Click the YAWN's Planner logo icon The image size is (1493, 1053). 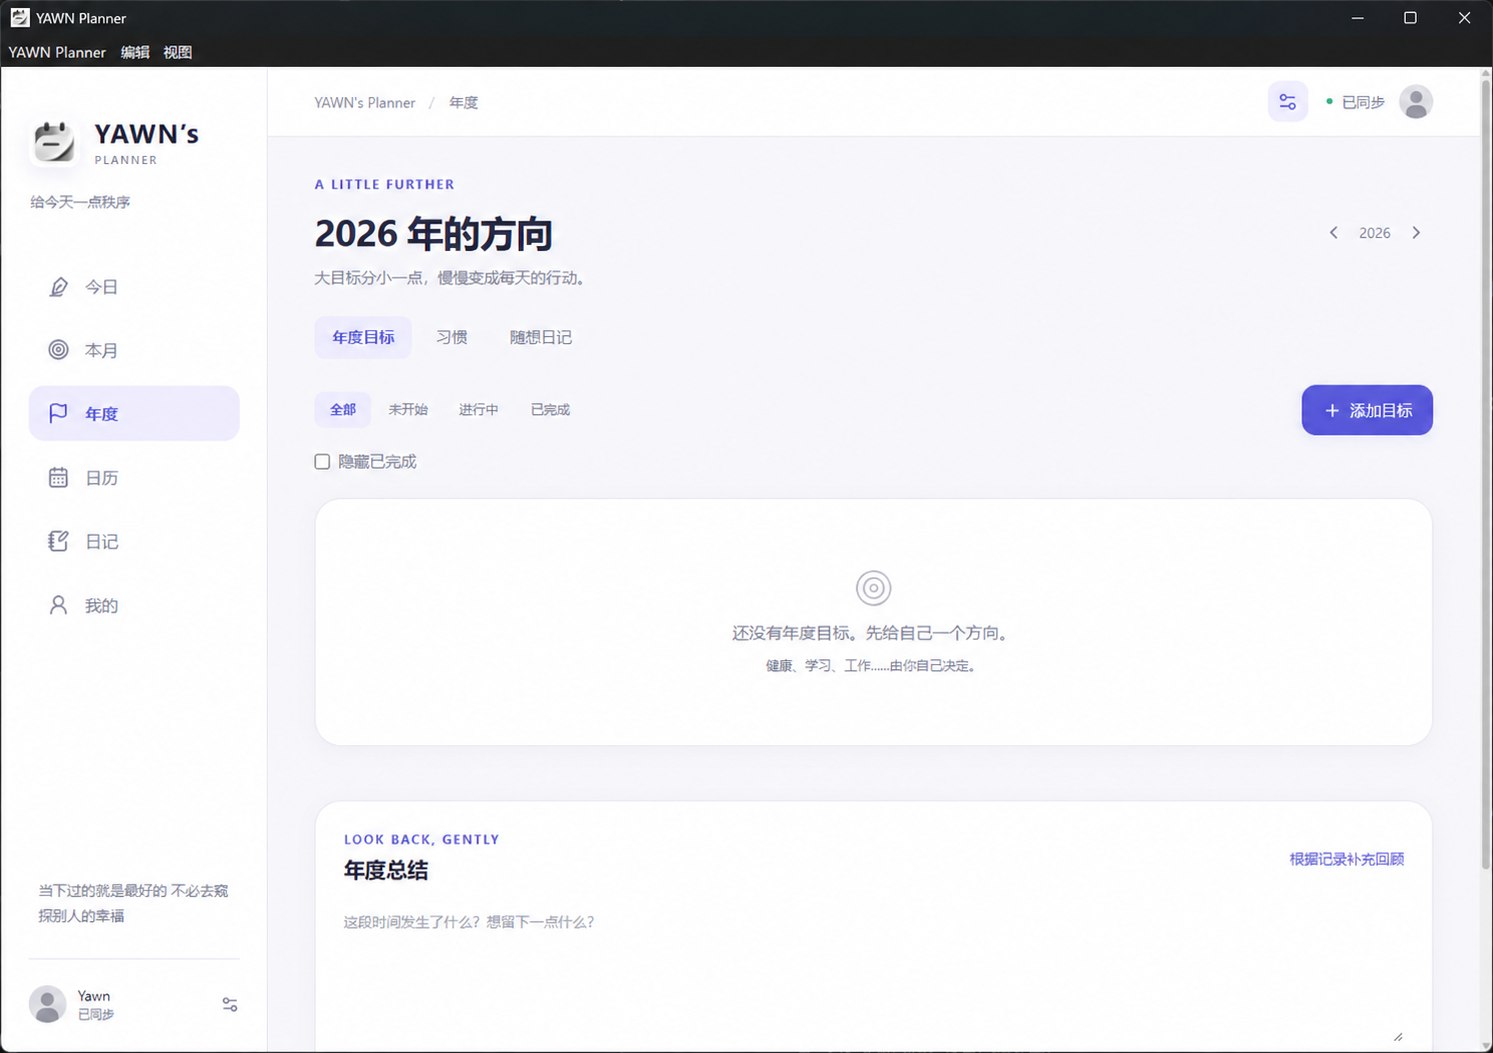[54, 142]
